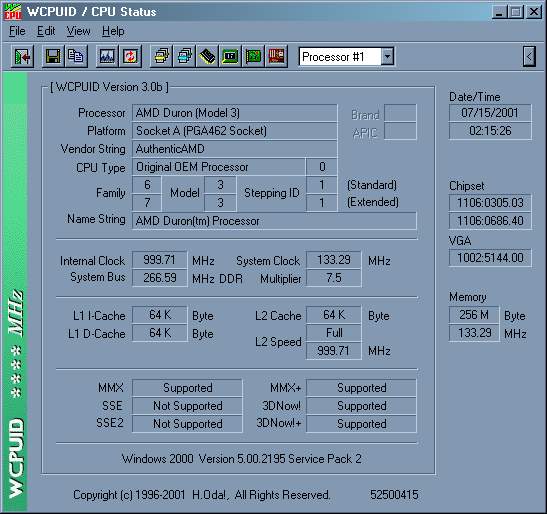Click the Standard Family value 6
547x514 pixels.
[147, 185]
